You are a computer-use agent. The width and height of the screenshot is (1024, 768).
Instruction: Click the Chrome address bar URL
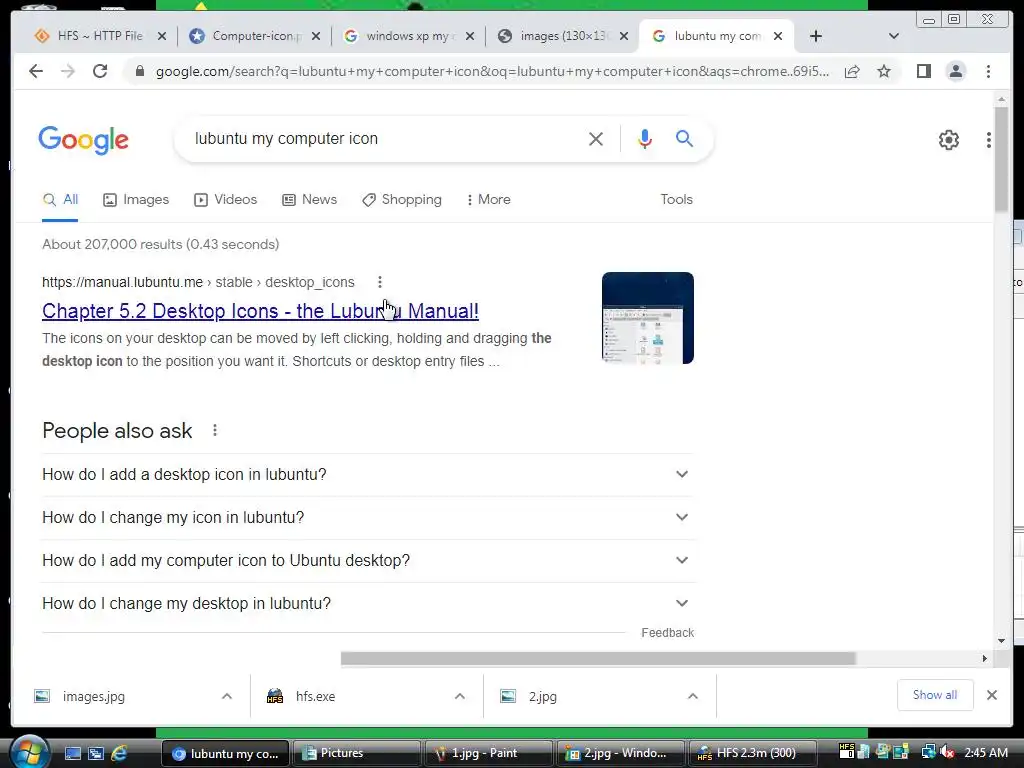pyautogui.click(x=492, y=71)
